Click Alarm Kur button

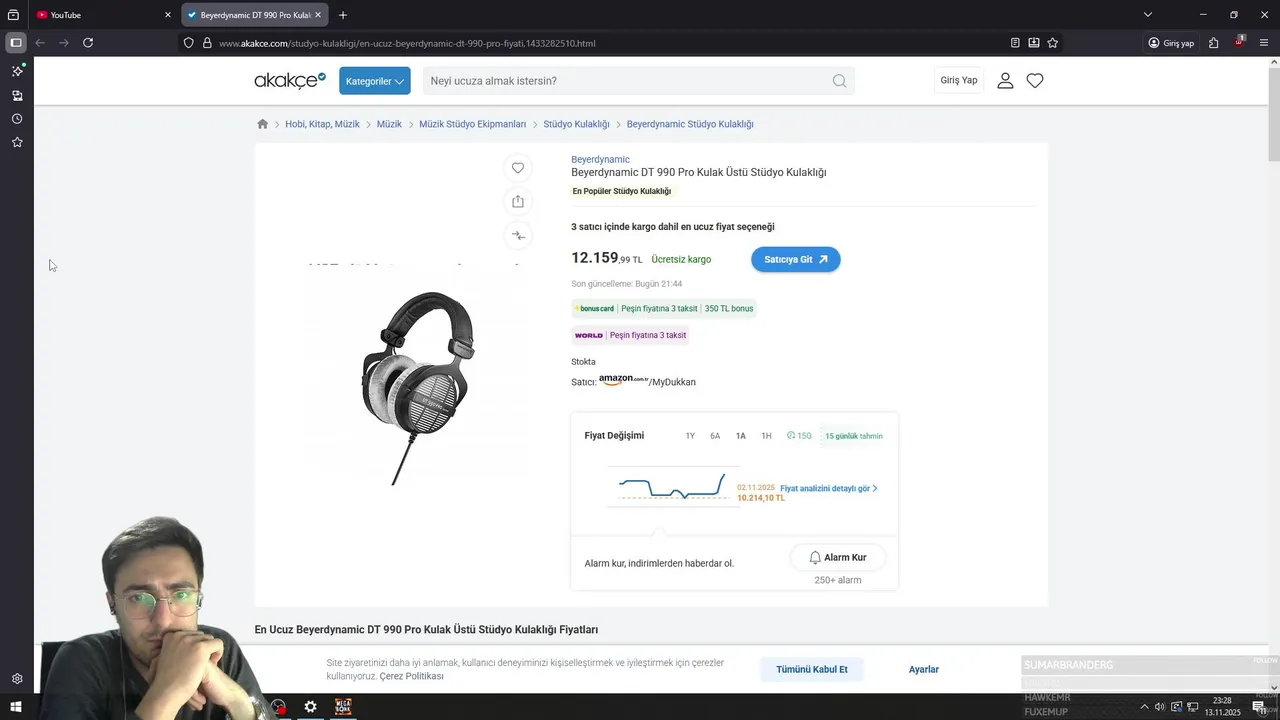[x=838, y=557]
